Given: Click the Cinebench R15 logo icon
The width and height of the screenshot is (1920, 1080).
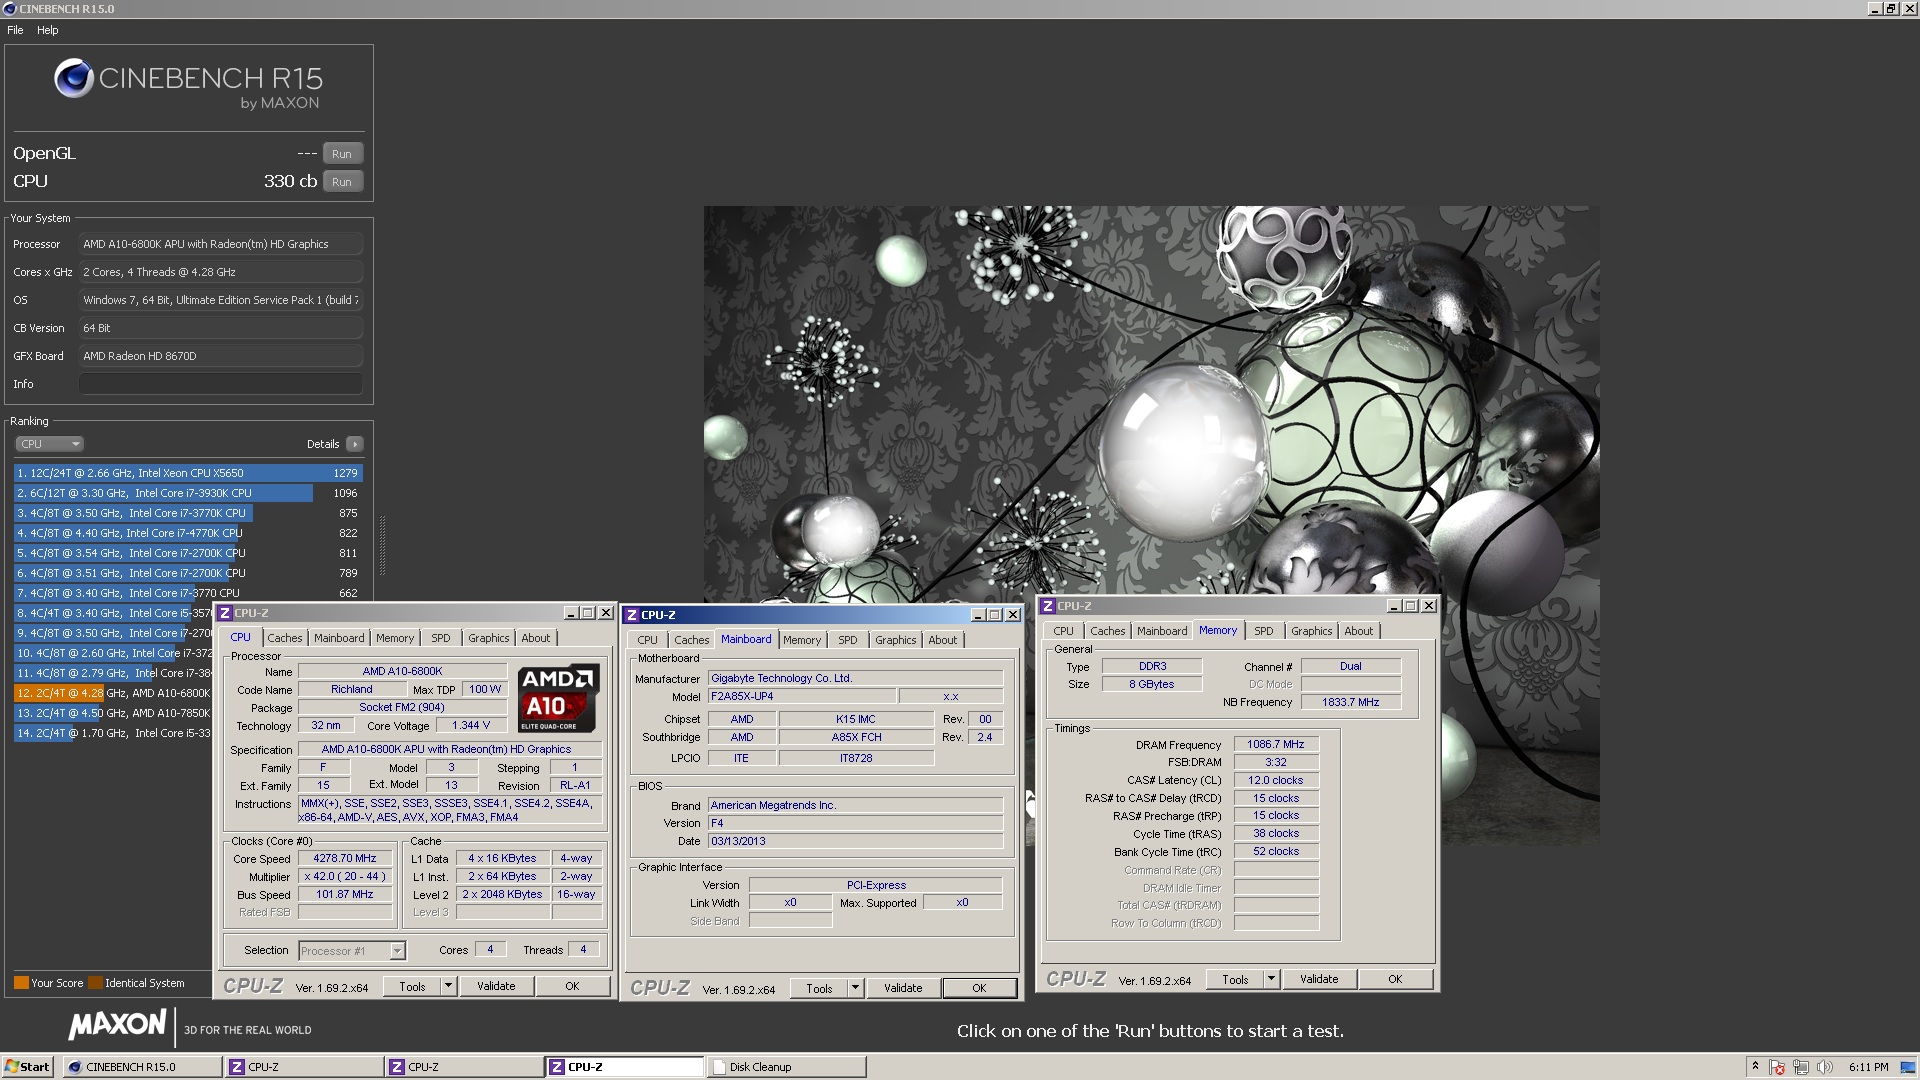Looking at the screenshot, I should pyautogui.click(x=74, y=78).
